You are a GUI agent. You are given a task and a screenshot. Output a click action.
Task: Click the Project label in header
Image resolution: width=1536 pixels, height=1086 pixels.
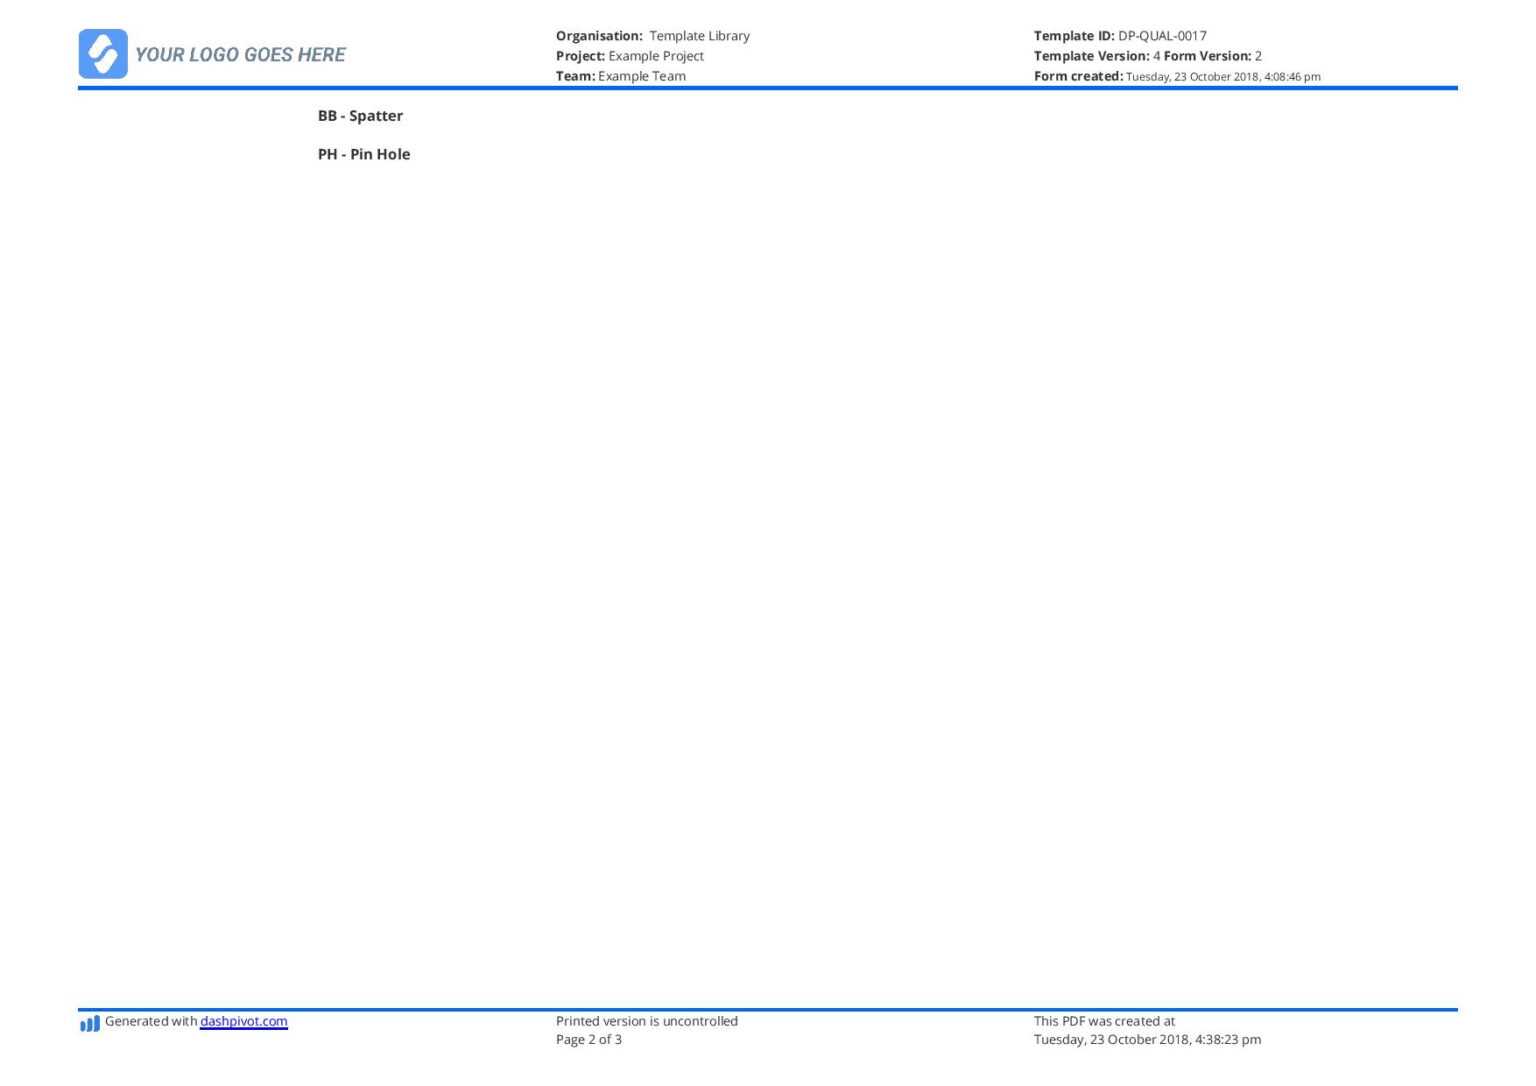coord(580,56)
